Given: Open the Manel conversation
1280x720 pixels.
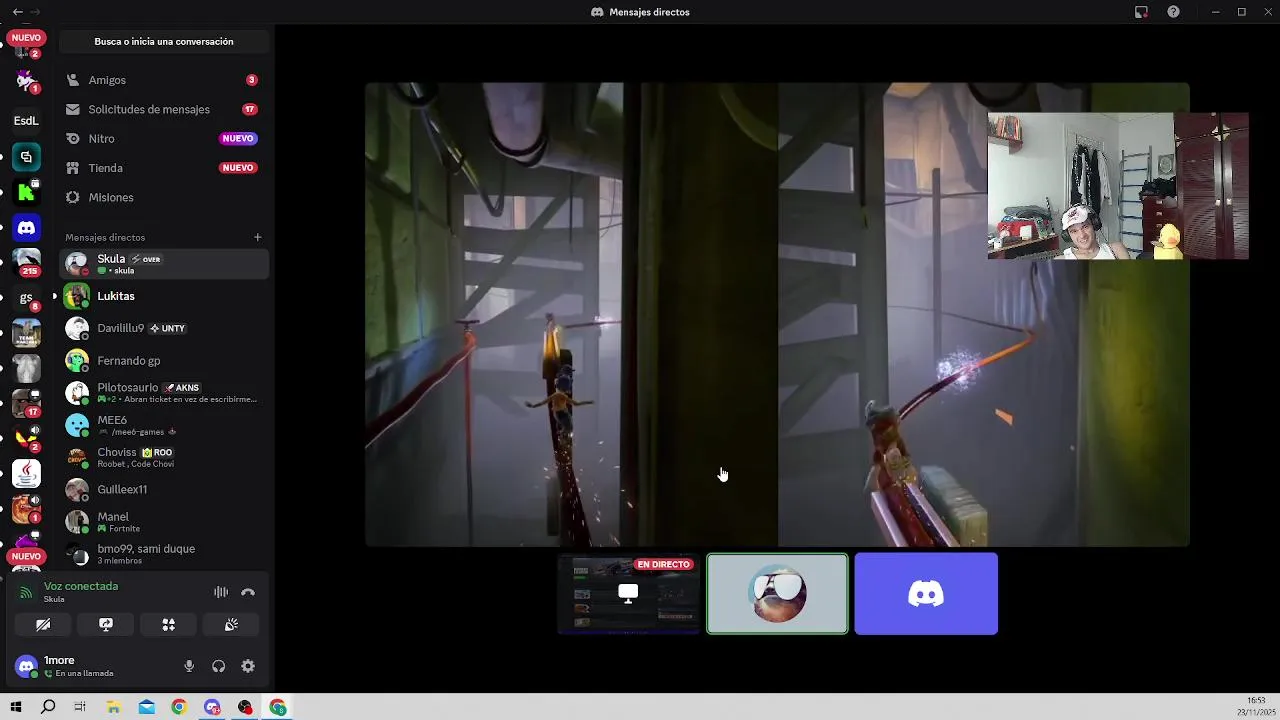Looking at the screenshot, I should pos(164,521).
